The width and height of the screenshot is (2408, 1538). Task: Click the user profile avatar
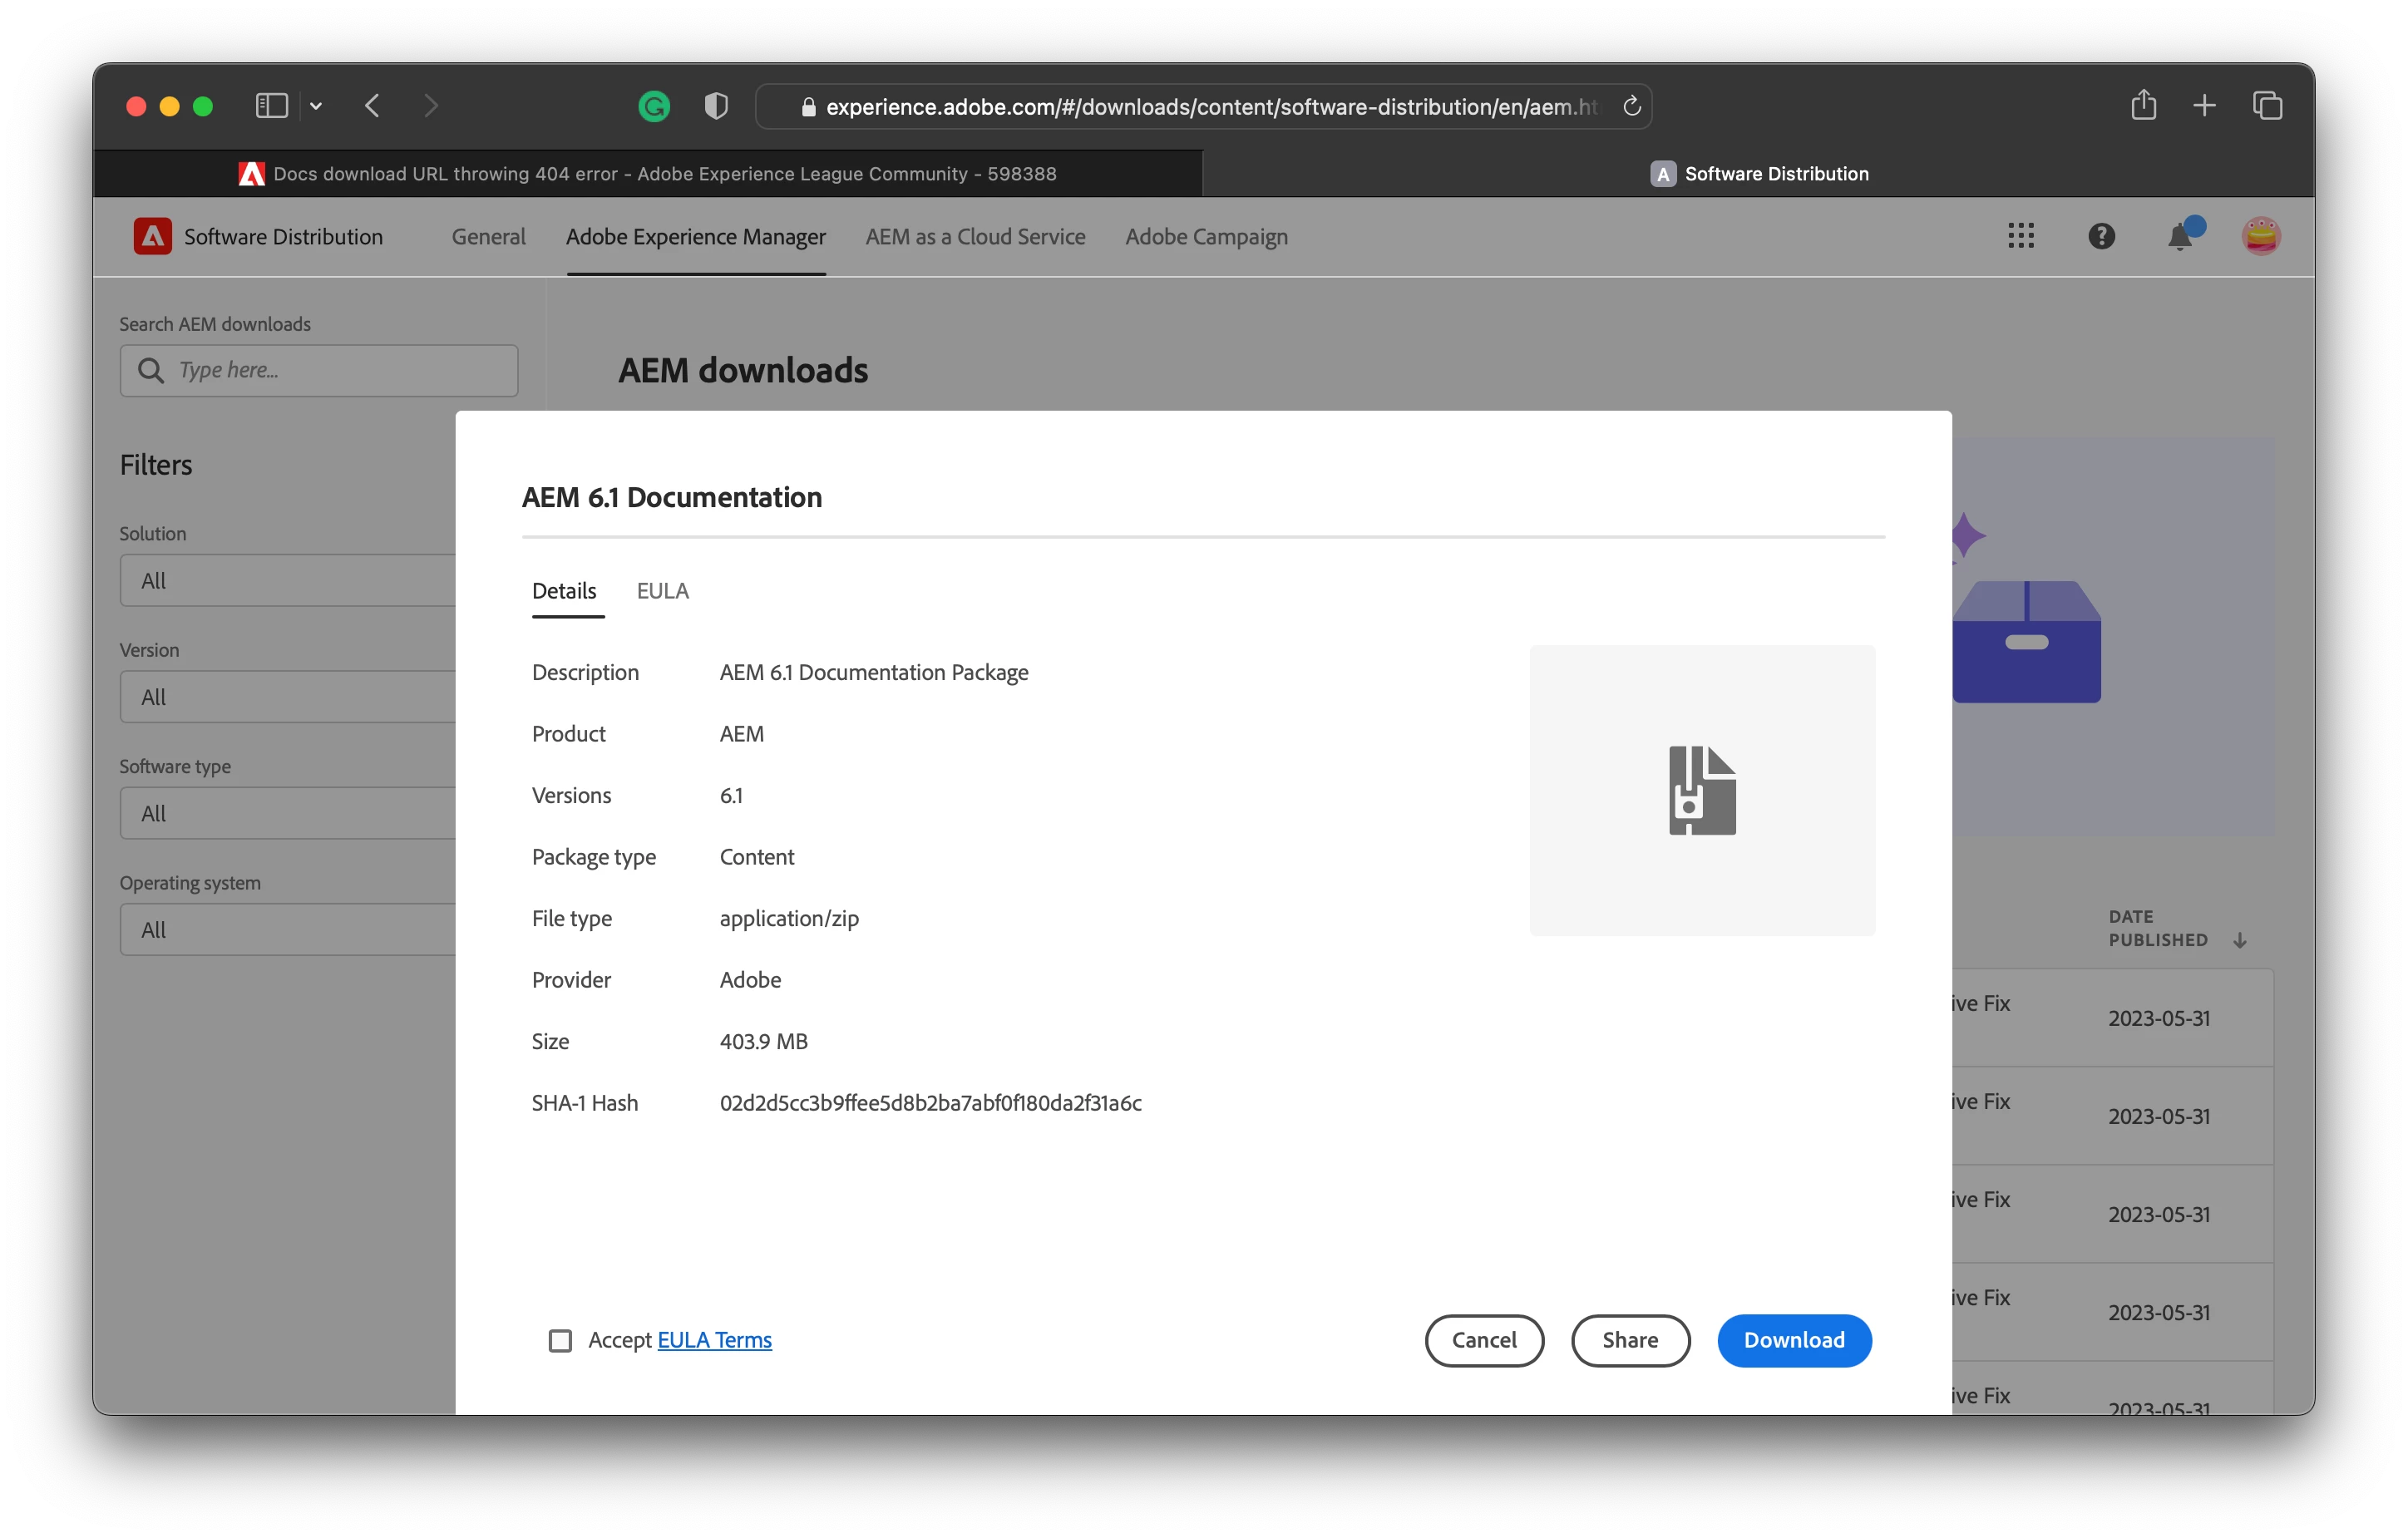[x=2260, y=236]
